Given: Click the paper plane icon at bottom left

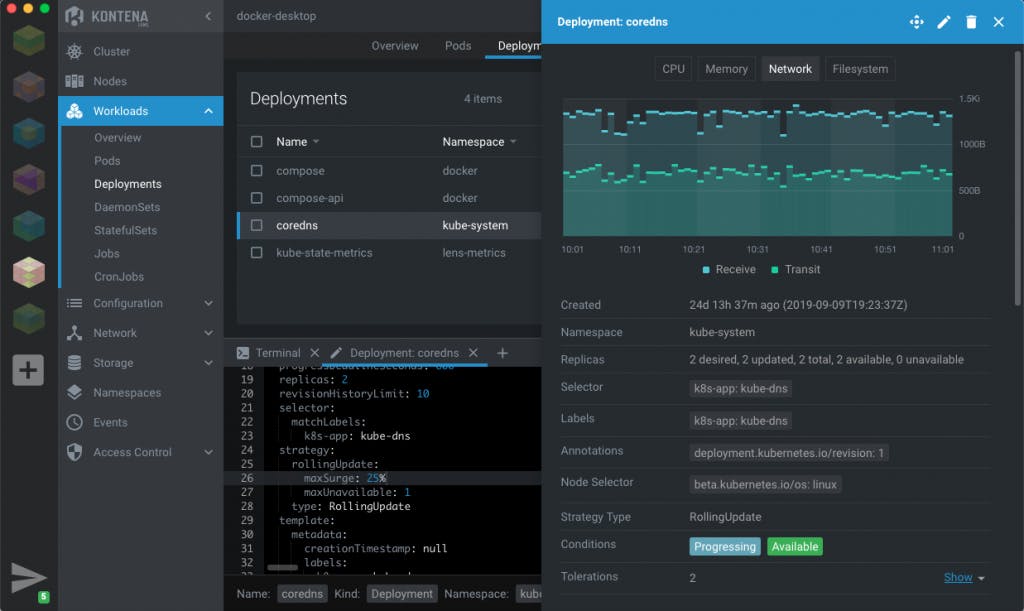Looking at the screenshot, I should point(28,577).
